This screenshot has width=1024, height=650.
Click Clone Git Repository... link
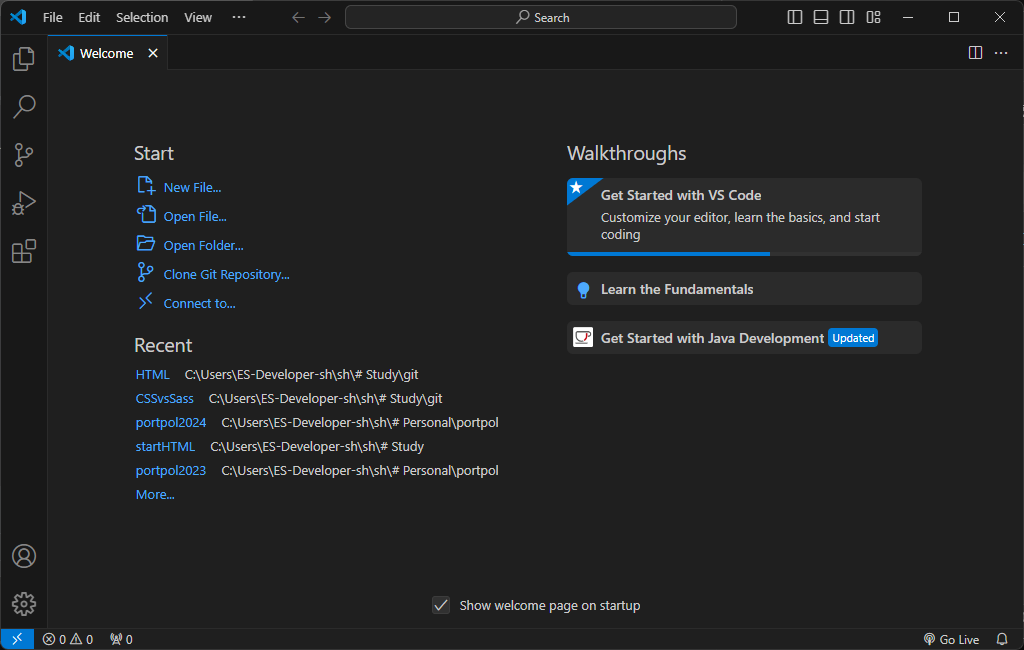[x=227, y=274]
